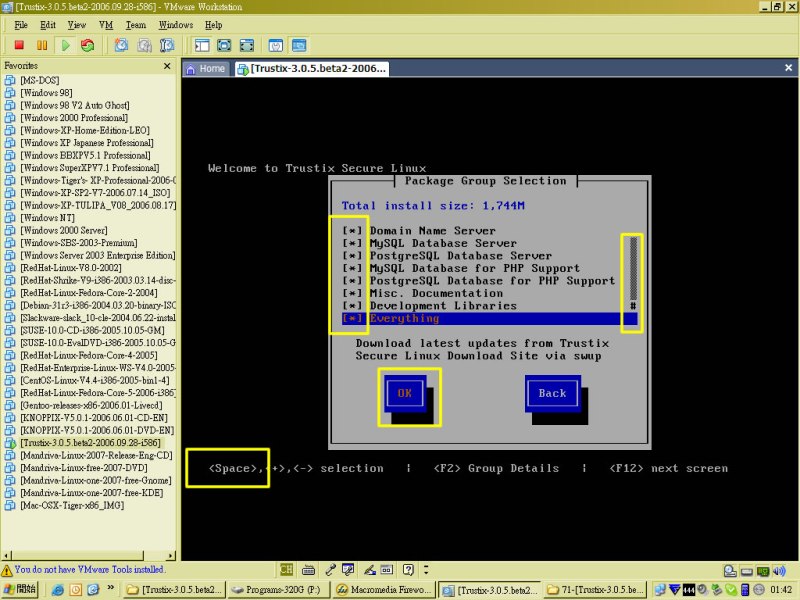Screen dimensions: 800x600
Task: Select [Trustix-3.0.5.beta2-2006.09.28-i586] in Favorites
Action: [90, 443]
